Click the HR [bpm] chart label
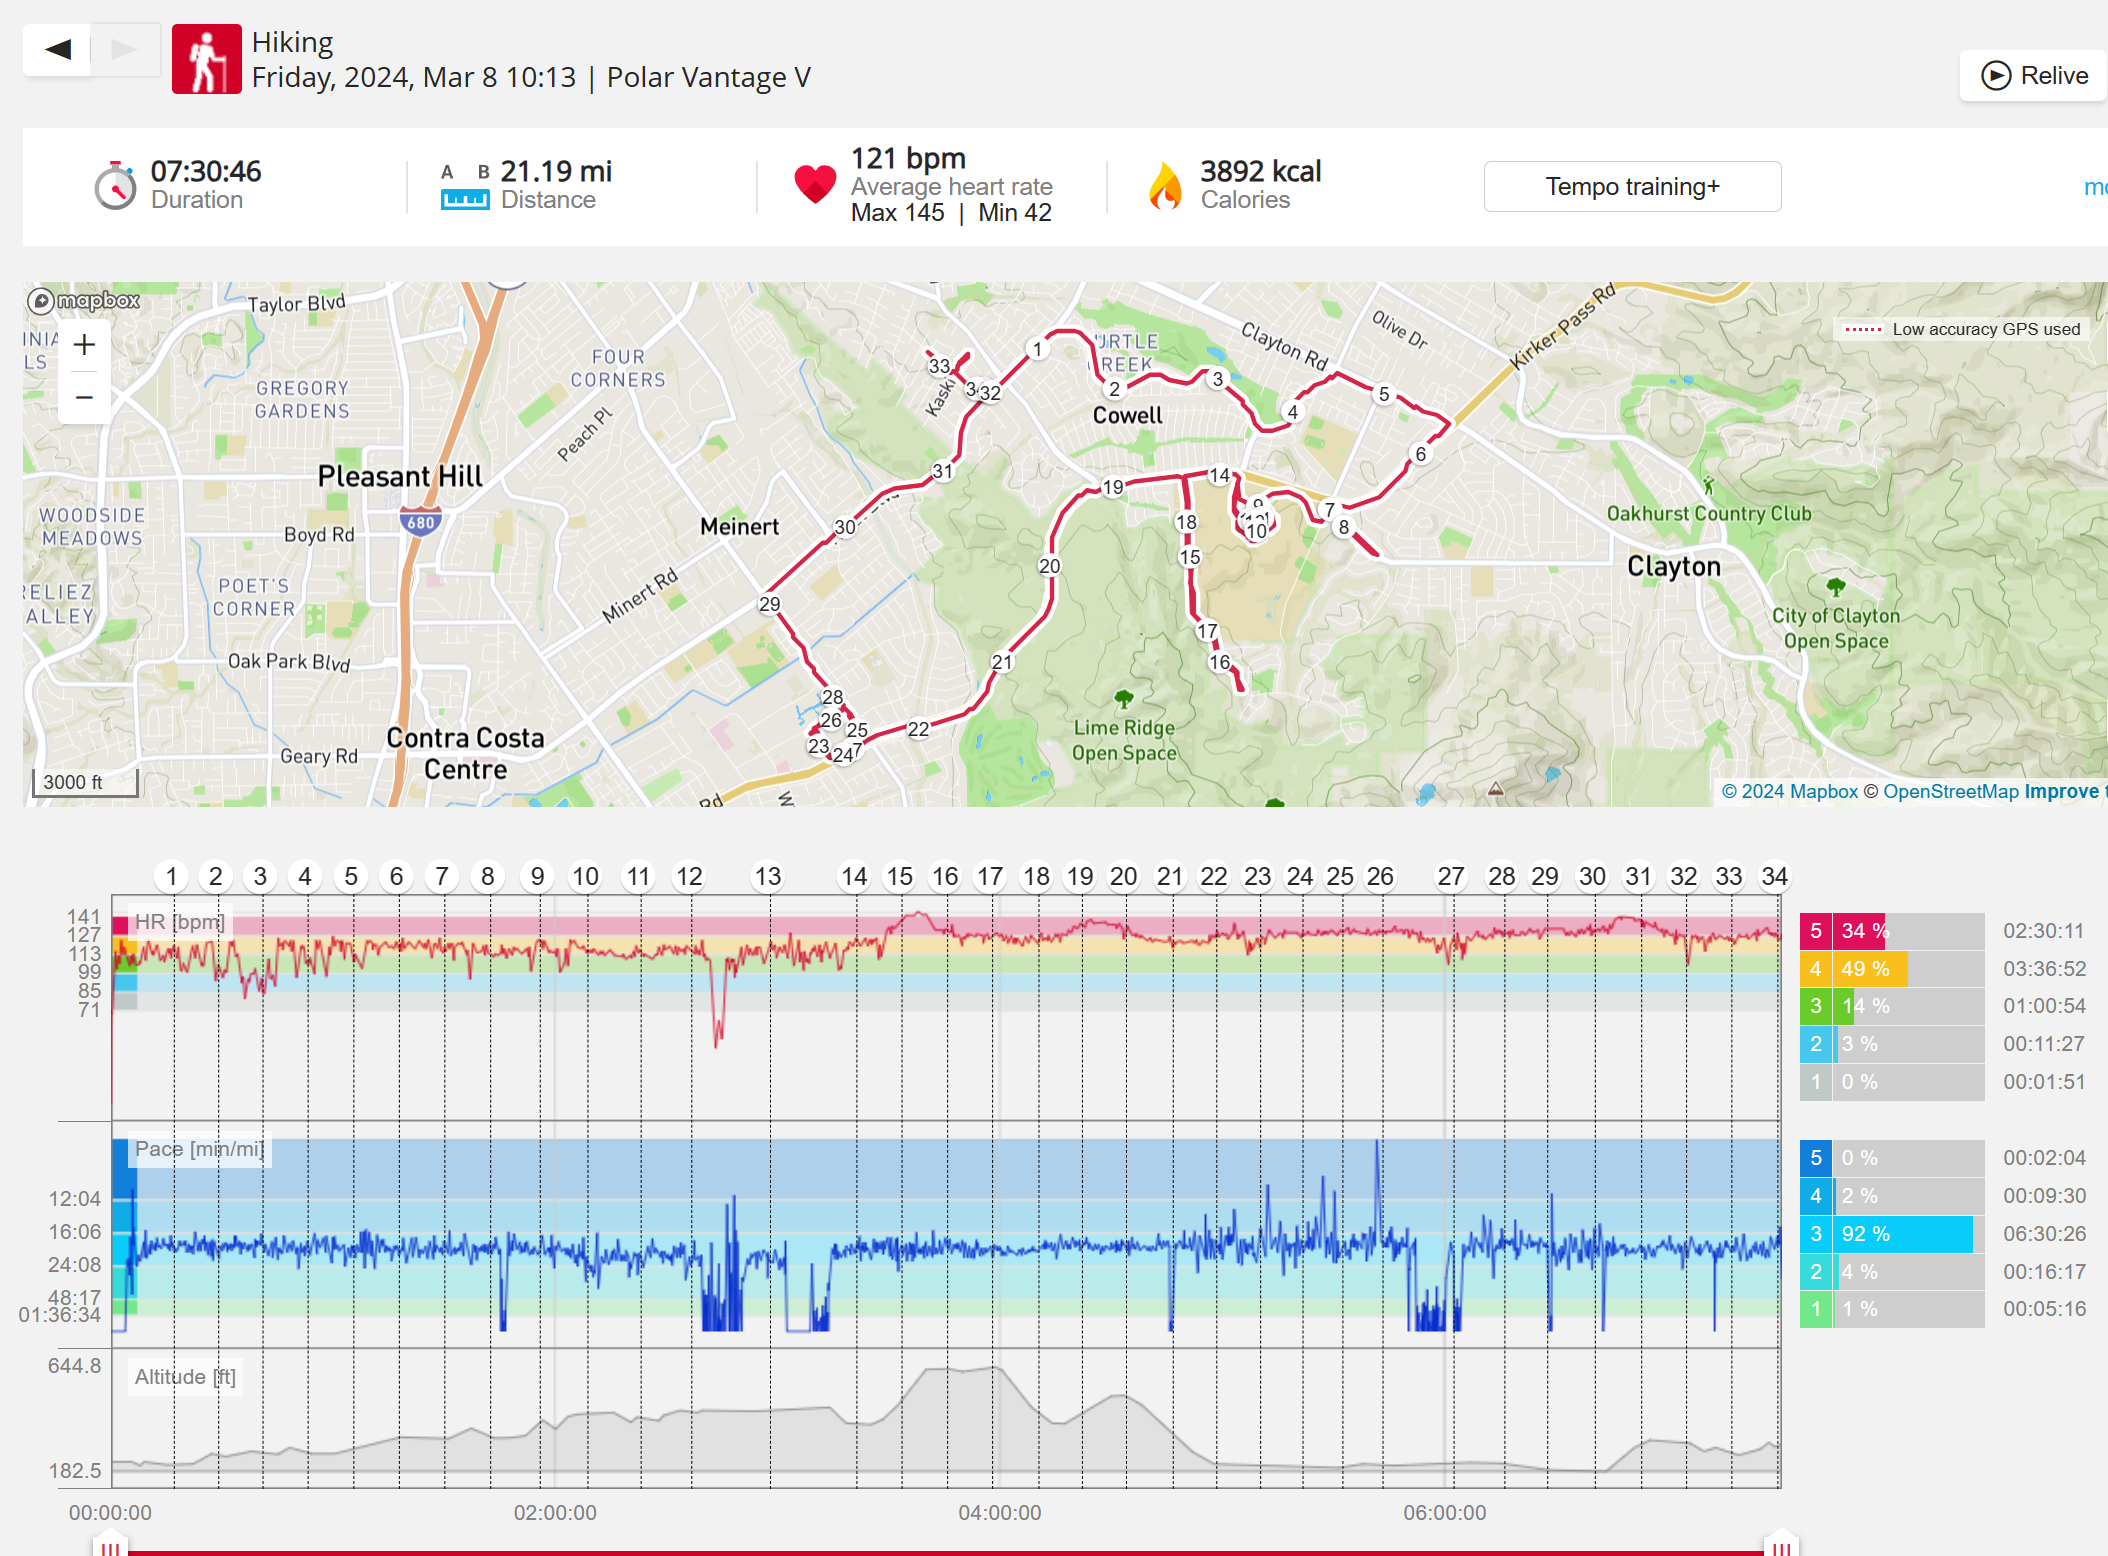Image resolution: width=2108 pixels, height=1556 pixels. click(179, 922)
